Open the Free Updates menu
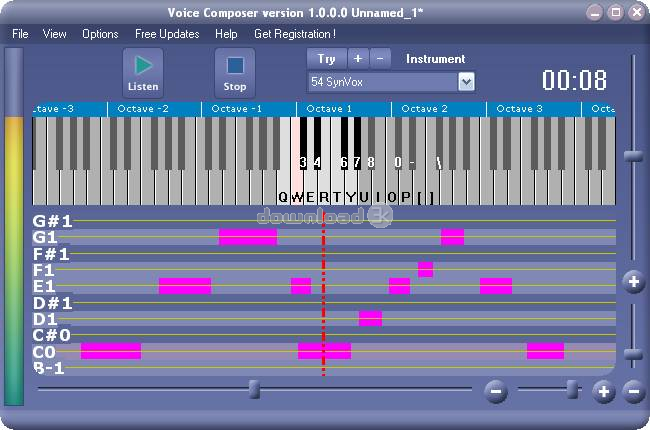This screenshot has height=430, width=650. 167,34
